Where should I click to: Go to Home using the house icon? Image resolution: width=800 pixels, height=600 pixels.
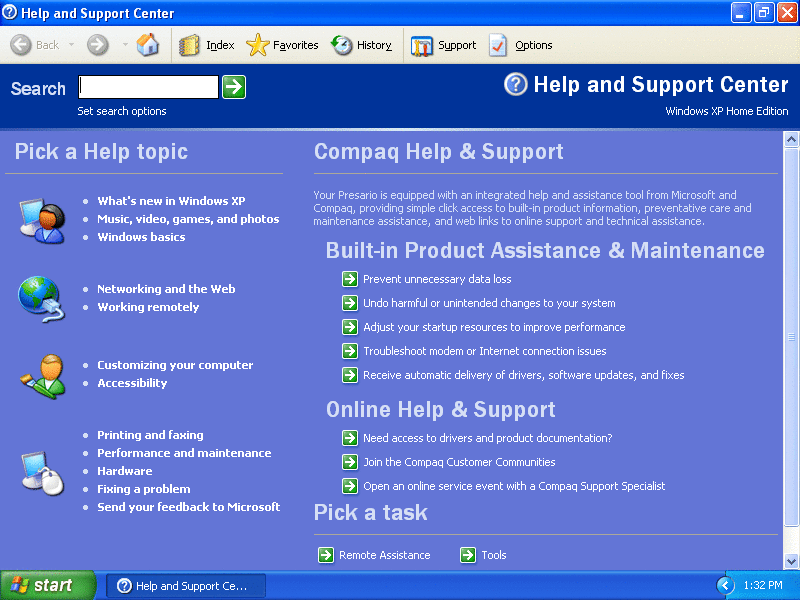(148, 45)
